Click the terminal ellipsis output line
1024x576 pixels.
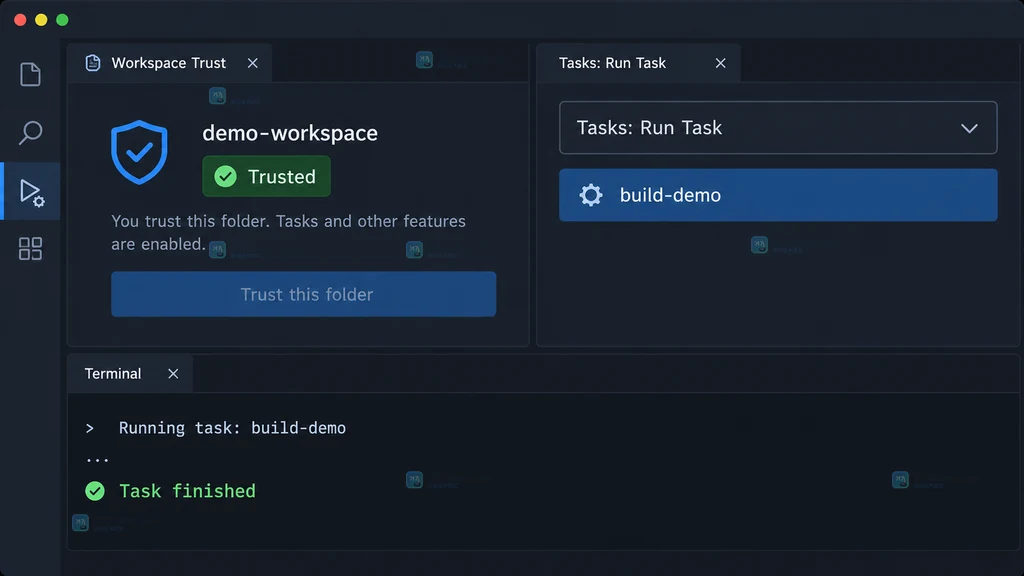(x=97, y=460)
